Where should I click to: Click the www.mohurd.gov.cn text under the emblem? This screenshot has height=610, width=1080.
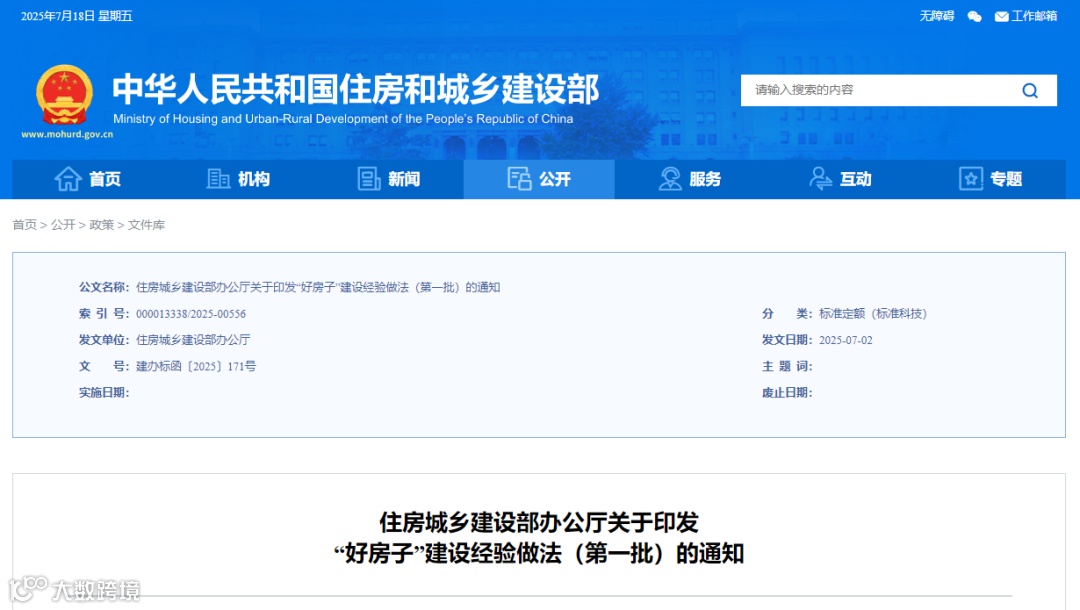[x=67, y=134]
